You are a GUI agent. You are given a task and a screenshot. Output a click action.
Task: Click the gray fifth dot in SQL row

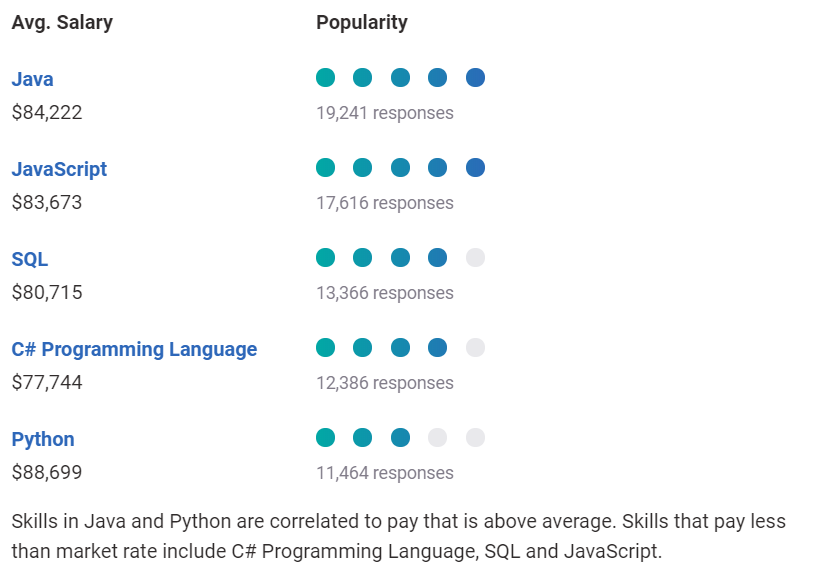point(475,258)
